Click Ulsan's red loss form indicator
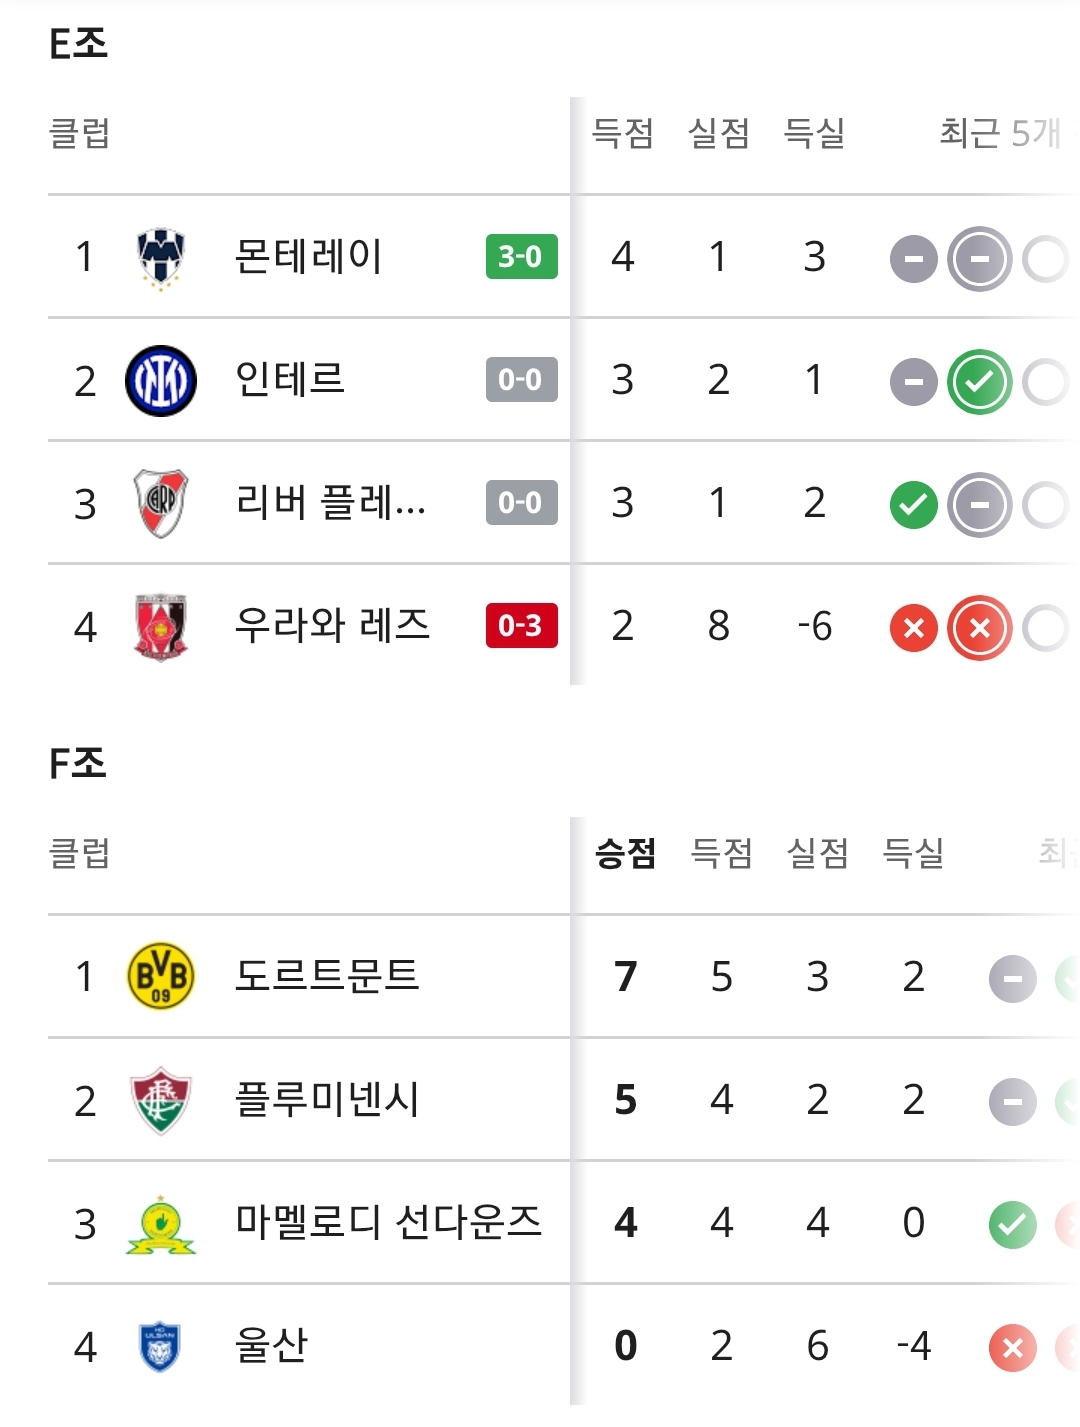 click(x=1012, y=1348)
